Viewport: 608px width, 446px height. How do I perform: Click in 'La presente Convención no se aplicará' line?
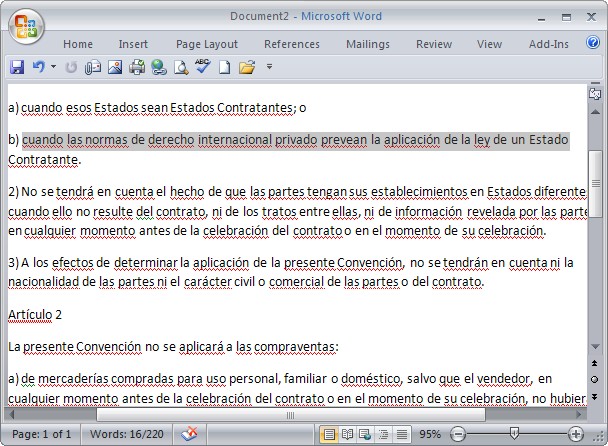[x=173, y=347]
